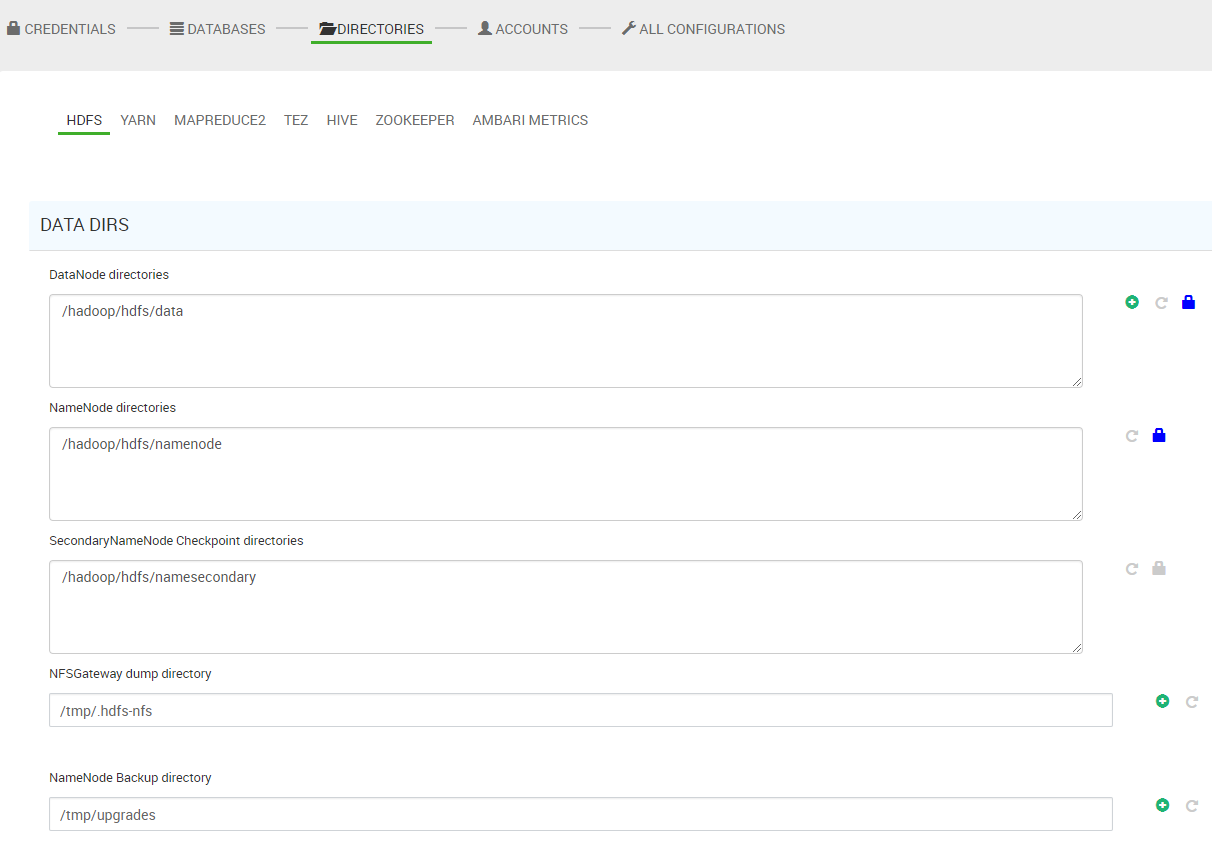This screenshot has width=1212, height=855.
Task: Click undo arrow for NFSGateway dump directory
Action: pyautogui.click(x=1192, y=703)
